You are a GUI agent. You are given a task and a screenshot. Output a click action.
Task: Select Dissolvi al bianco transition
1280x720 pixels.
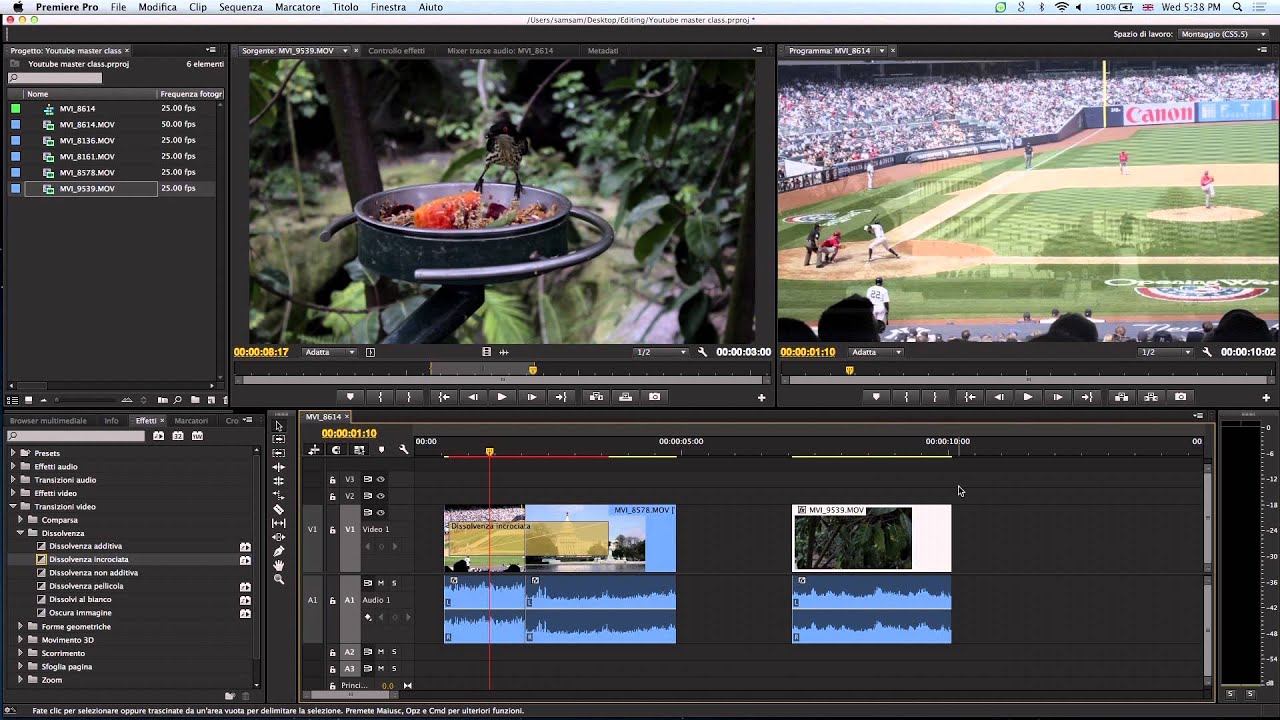80,599
